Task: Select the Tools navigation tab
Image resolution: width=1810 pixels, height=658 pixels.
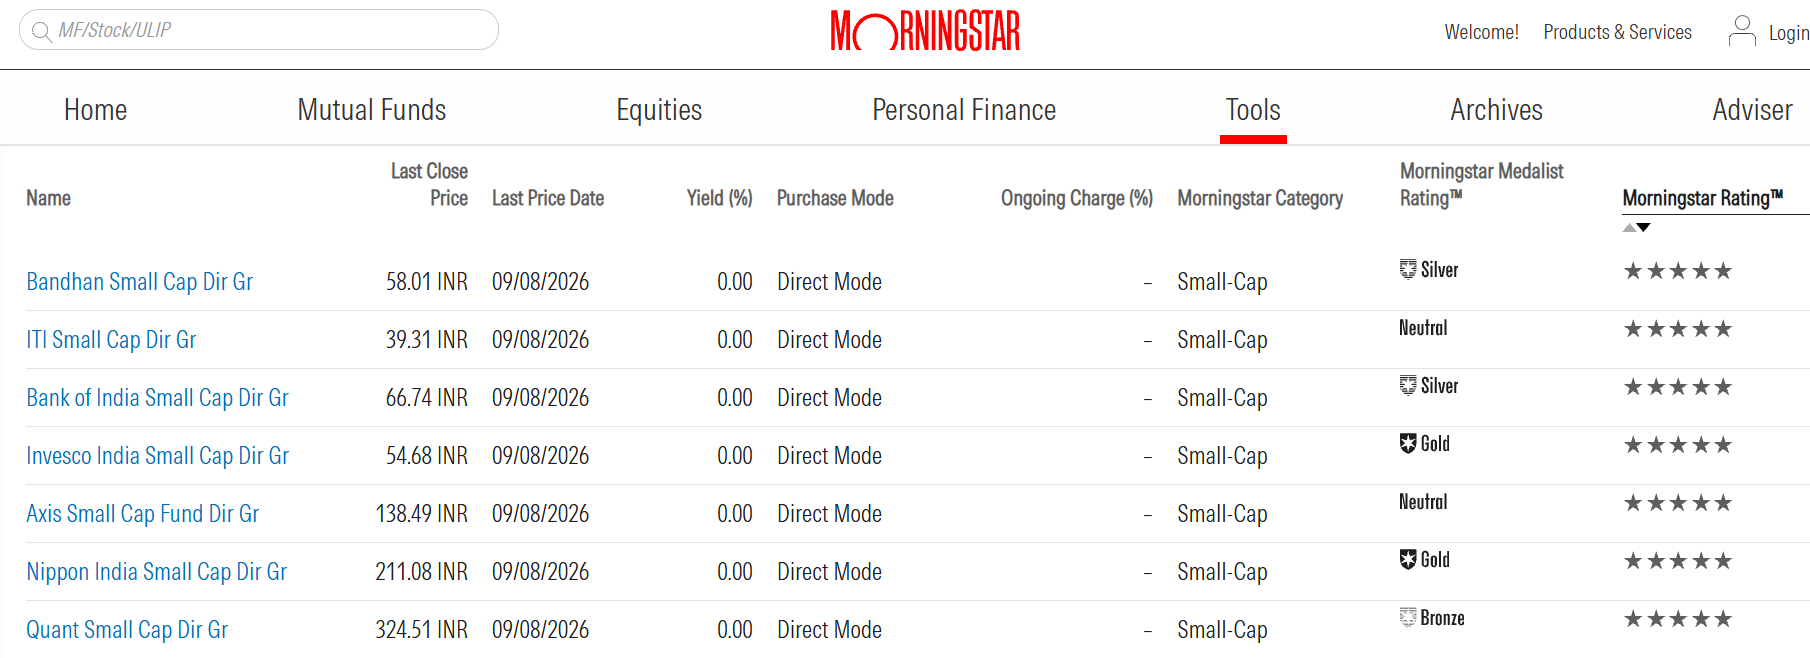Action: click(1253, 110)
